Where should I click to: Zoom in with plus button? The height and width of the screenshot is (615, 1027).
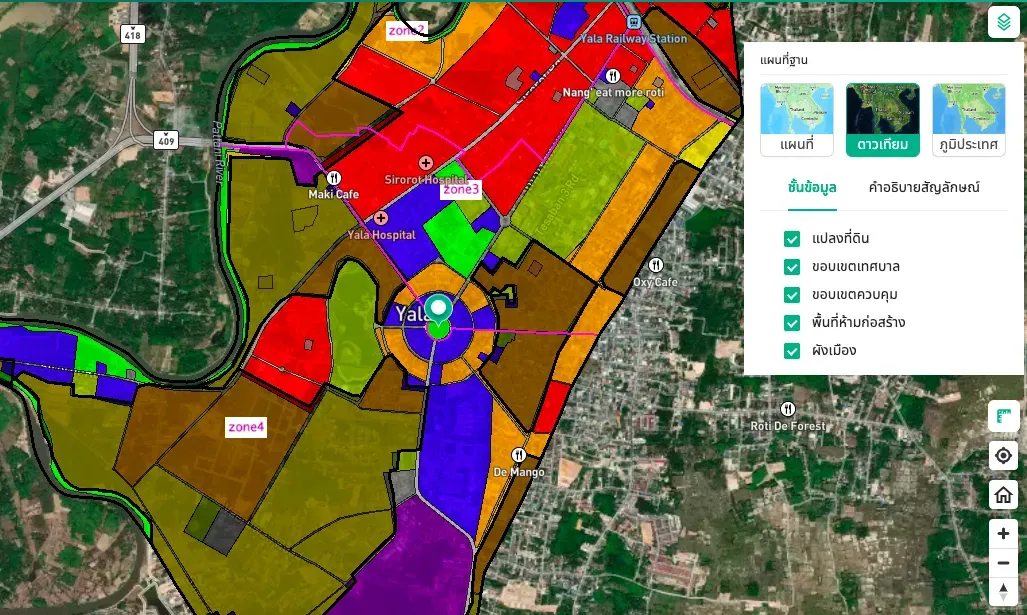pos(1003,534)
